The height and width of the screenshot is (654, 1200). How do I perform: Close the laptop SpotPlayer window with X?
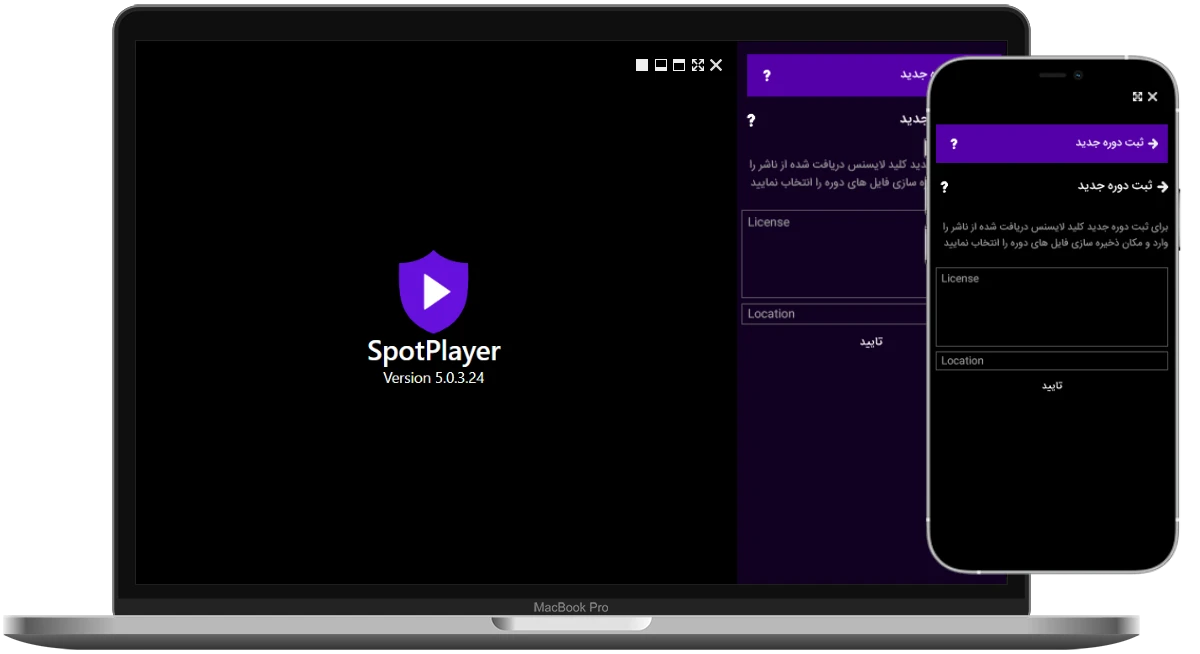(716, 65)
